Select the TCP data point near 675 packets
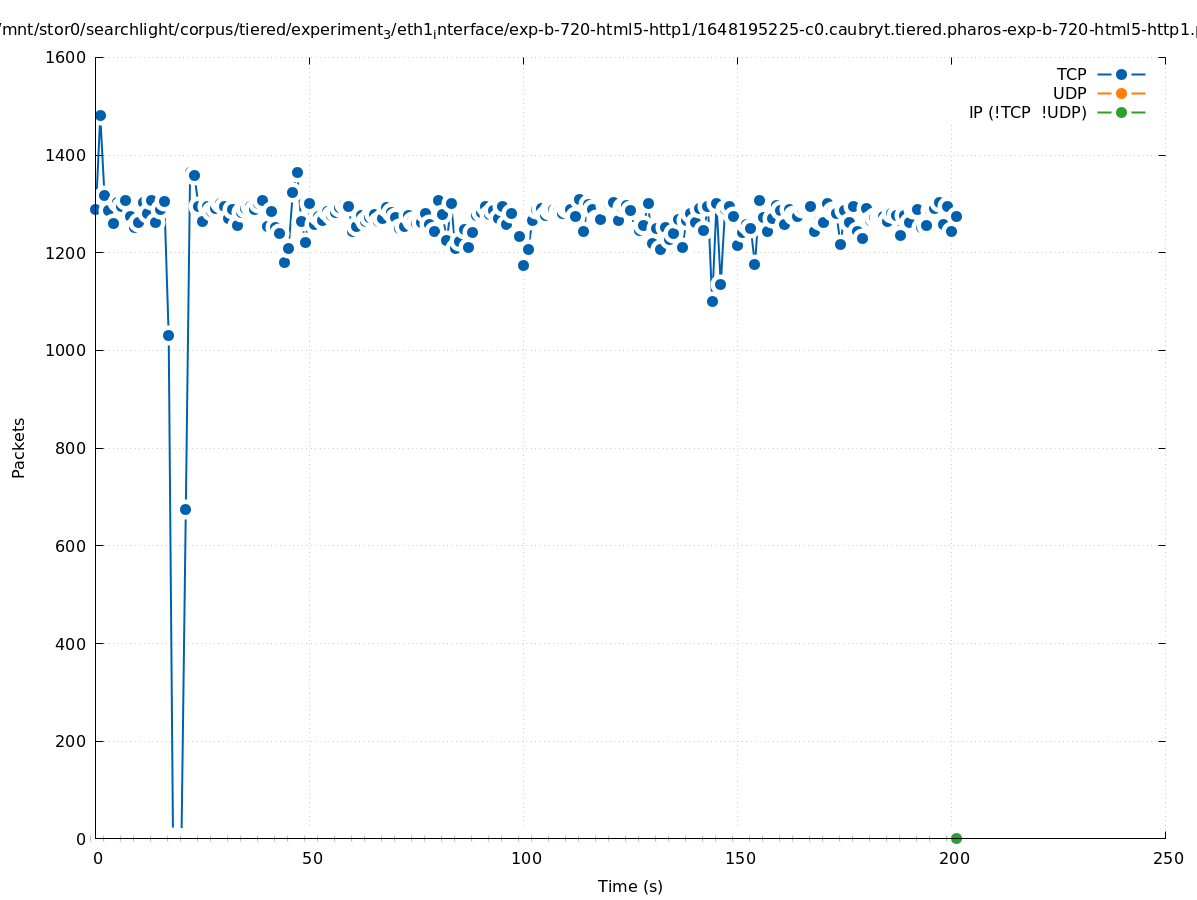This screenshot has width=1197, height=900. pyautogui.click(x=185, y=509)
